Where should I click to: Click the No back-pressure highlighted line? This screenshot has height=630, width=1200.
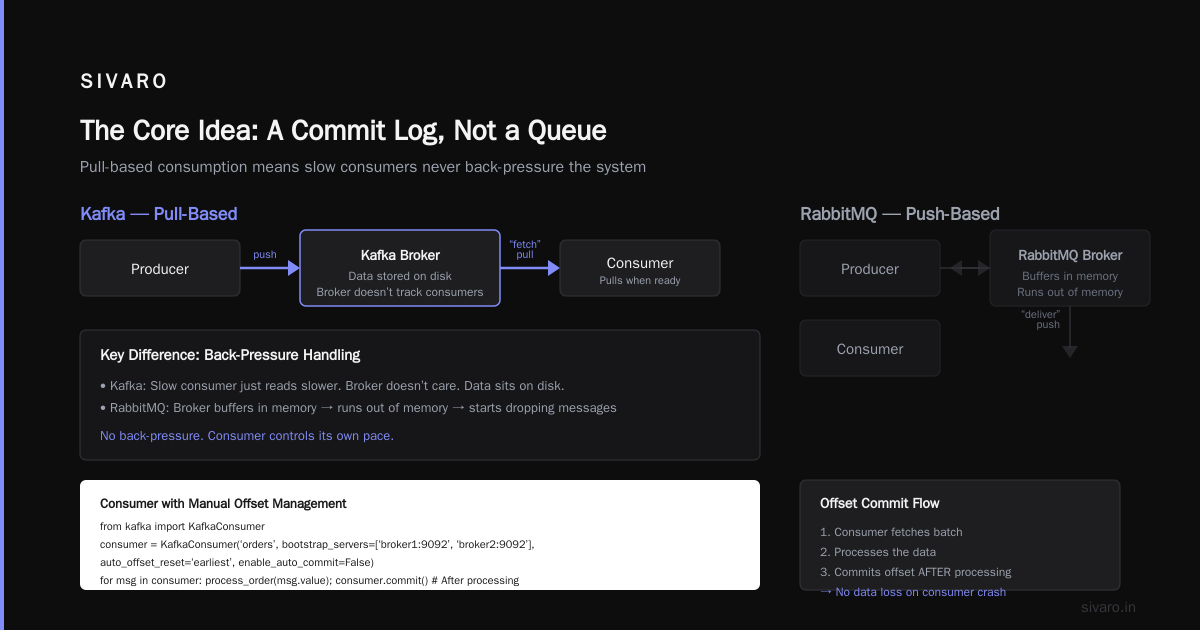[247, 436]
